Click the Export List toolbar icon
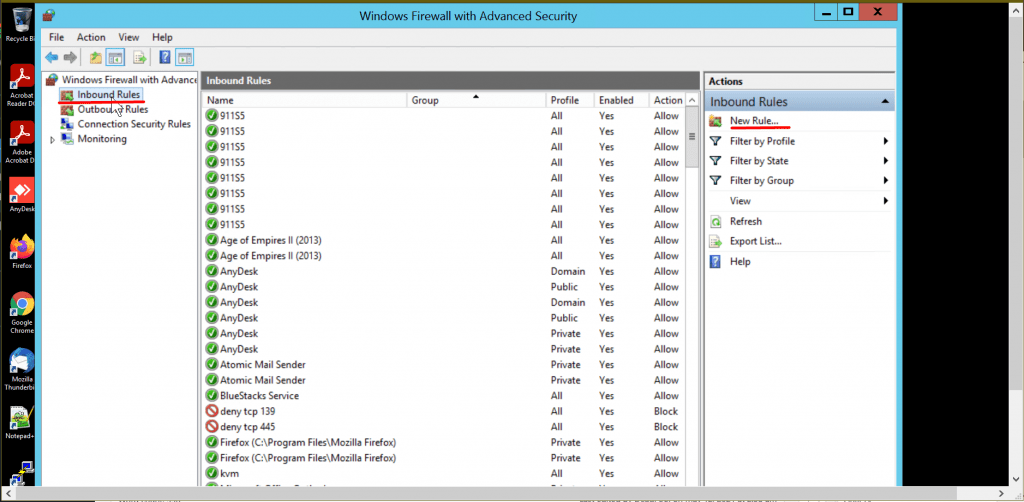 click(139, 57)
